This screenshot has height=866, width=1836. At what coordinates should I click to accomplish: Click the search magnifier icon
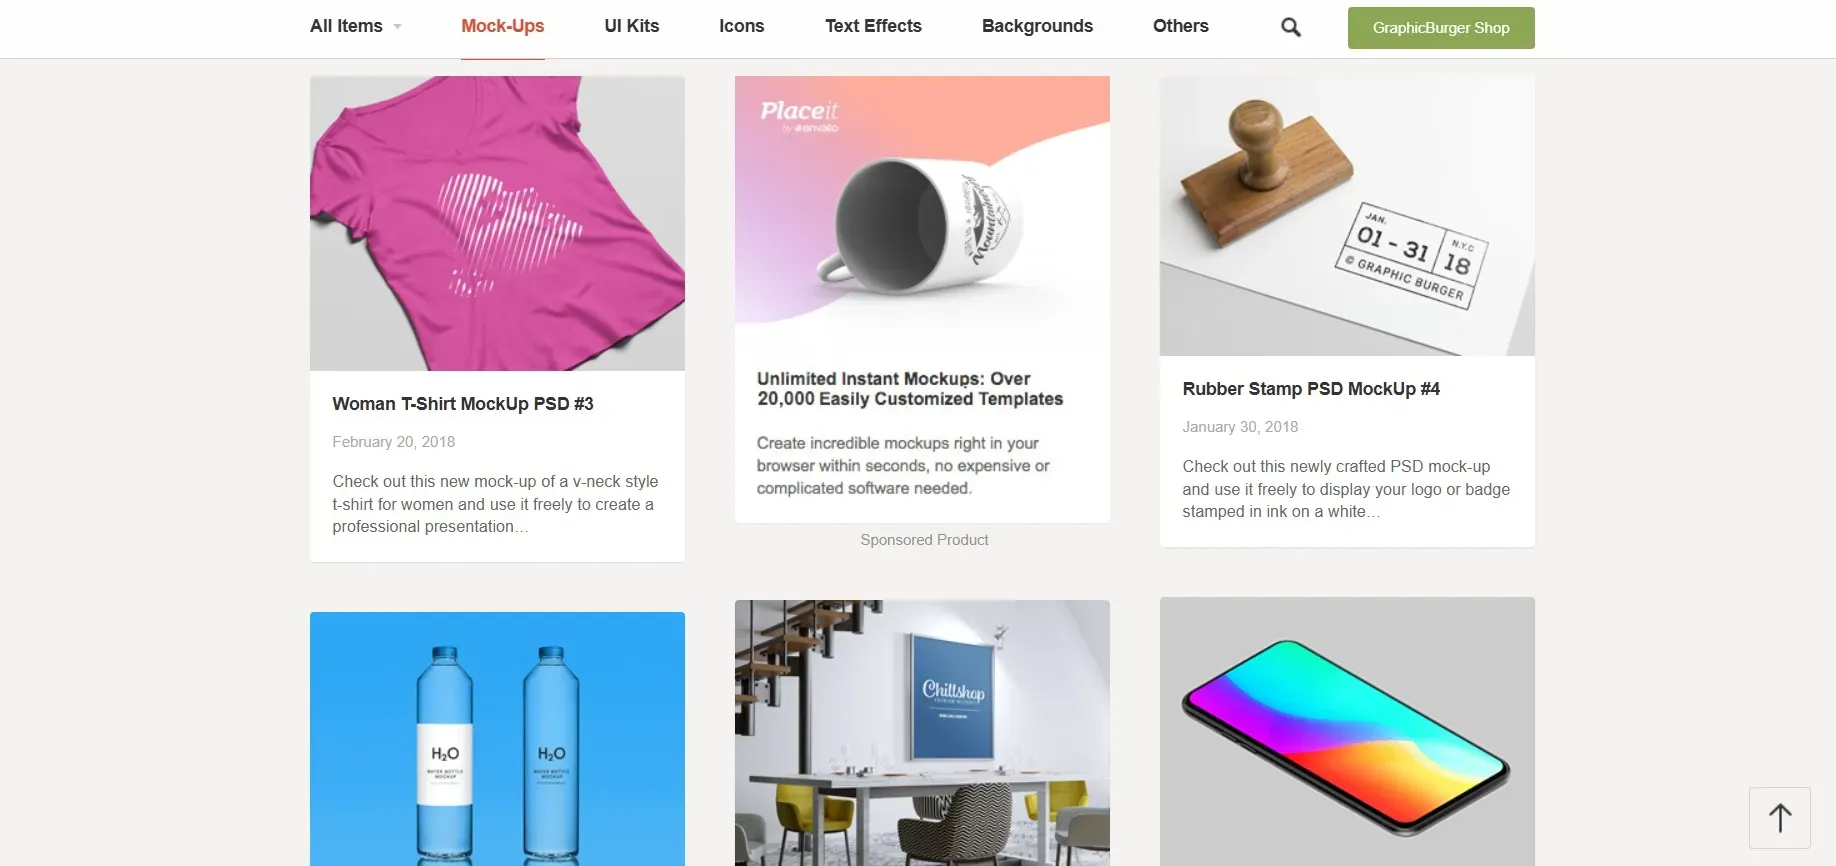tap(1291, 27)
